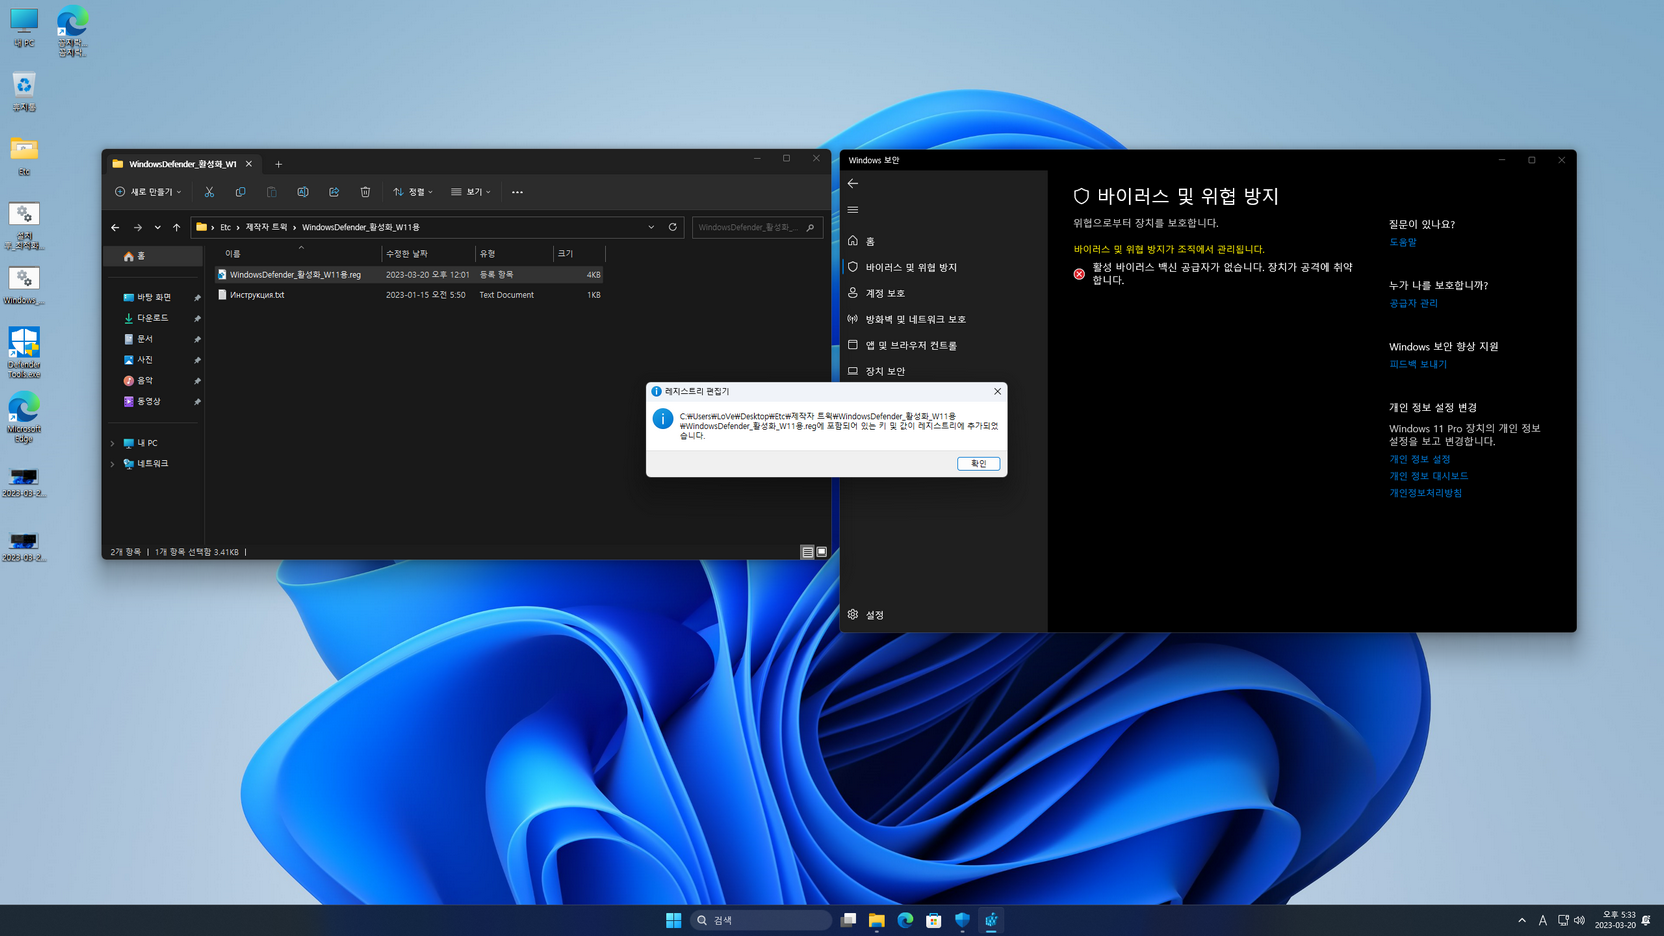Click 문서 in Explorer sidebar
The width and height of the screenshot is (1664, 936).
click(154, 339)
